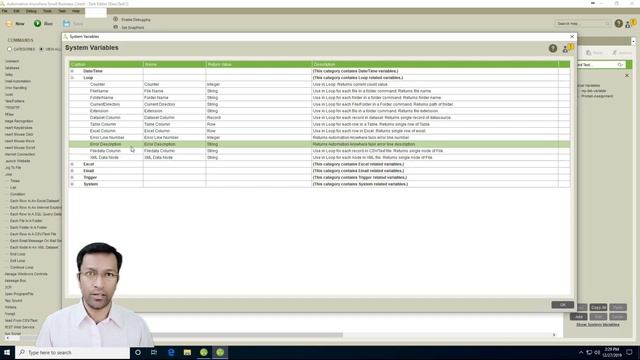Screen dimensions: 640x360
Task: Select the XML Data Node caption
Action: [x=104, y=158]
